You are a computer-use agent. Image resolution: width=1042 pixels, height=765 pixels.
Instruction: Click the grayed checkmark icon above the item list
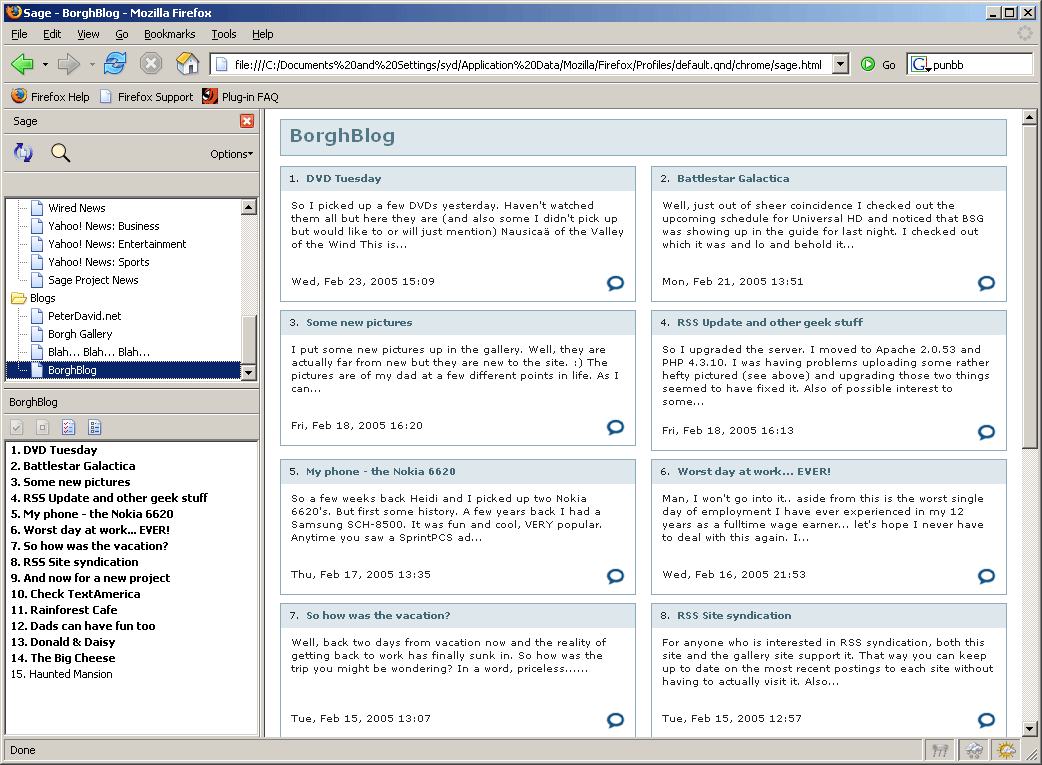[17, 427]
